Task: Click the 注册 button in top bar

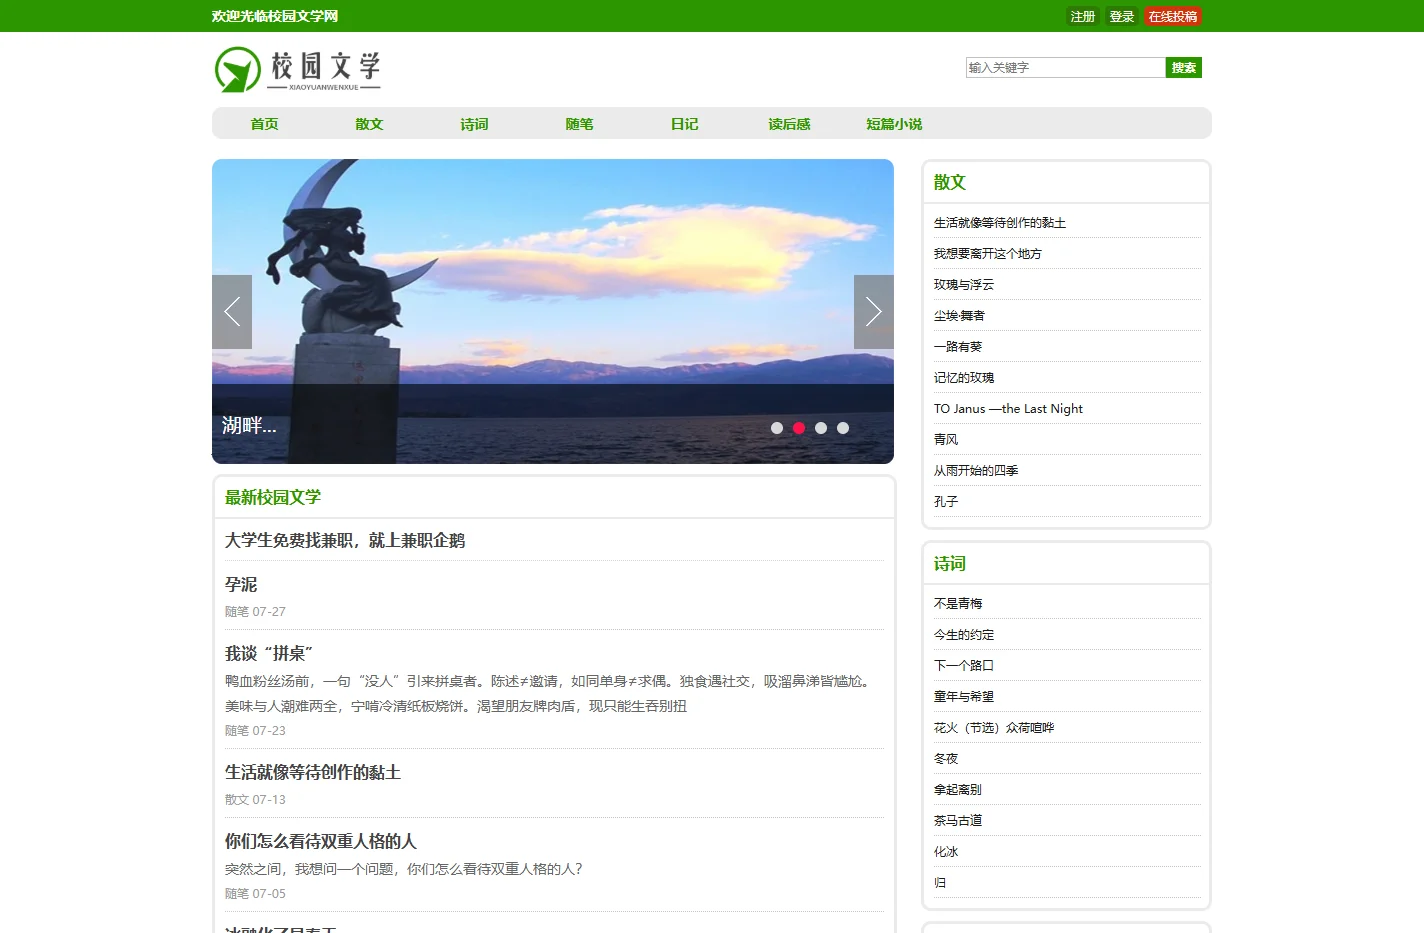Action: click(x=1083, y=17)
